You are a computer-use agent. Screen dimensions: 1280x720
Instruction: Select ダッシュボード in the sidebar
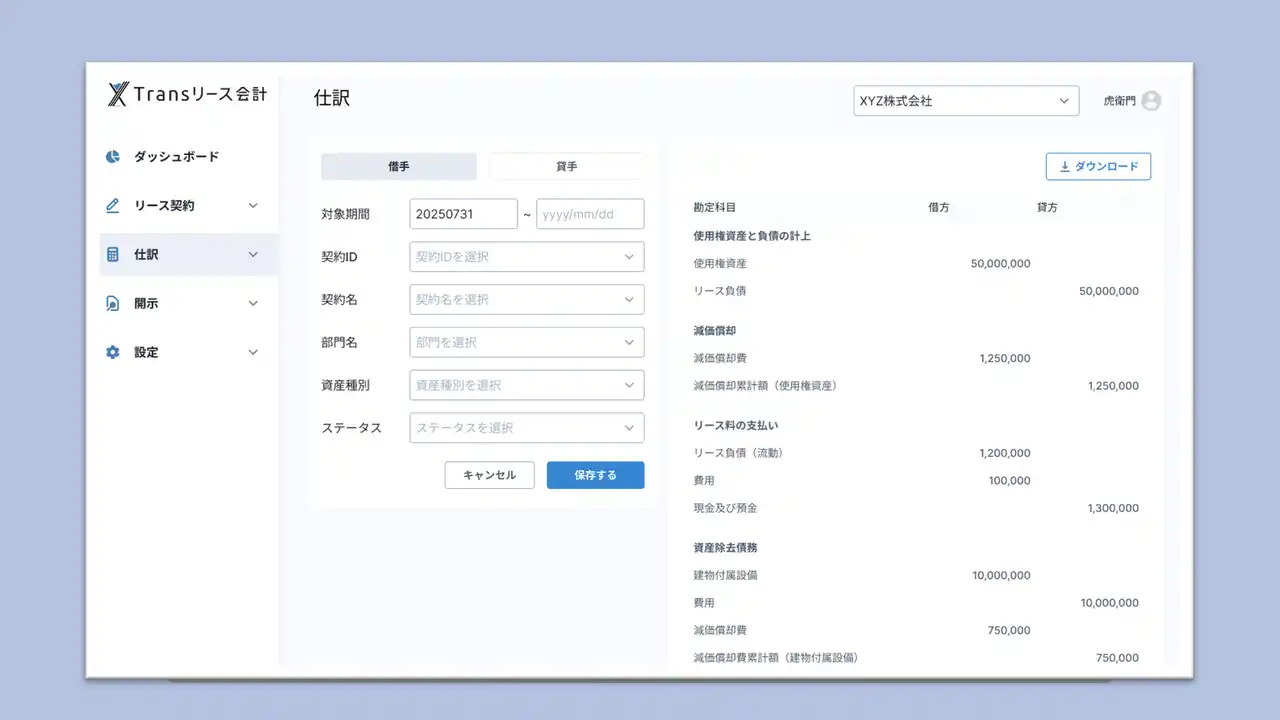(x=176, y=157)
